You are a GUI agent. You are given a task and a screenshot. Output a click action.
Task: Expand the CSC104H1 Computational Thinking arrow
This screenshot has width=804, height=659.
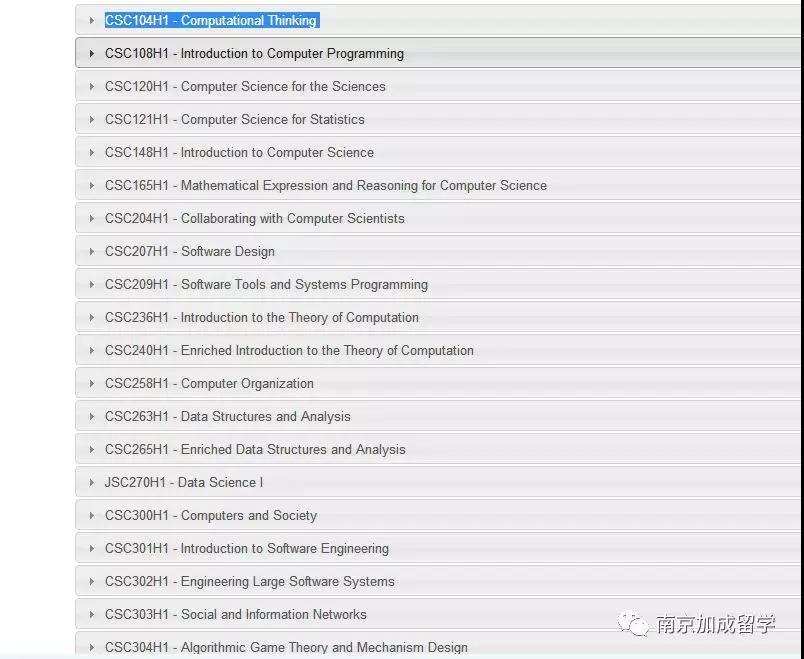click(92, 21)
